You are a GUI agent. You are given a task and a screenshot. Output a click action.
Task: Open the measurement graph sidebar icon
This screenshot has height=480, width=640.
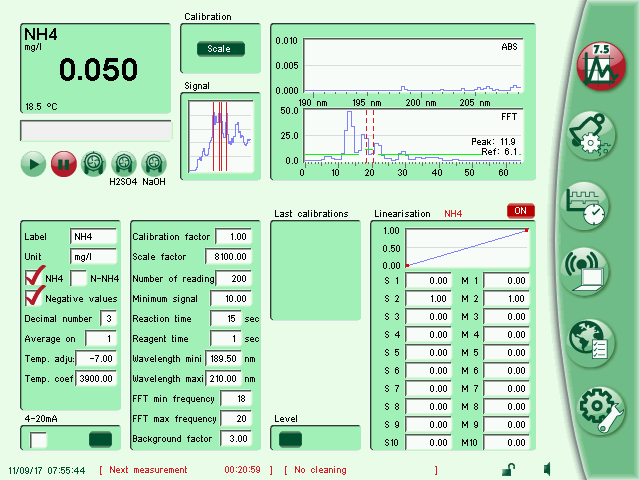[x=597, y=67]
